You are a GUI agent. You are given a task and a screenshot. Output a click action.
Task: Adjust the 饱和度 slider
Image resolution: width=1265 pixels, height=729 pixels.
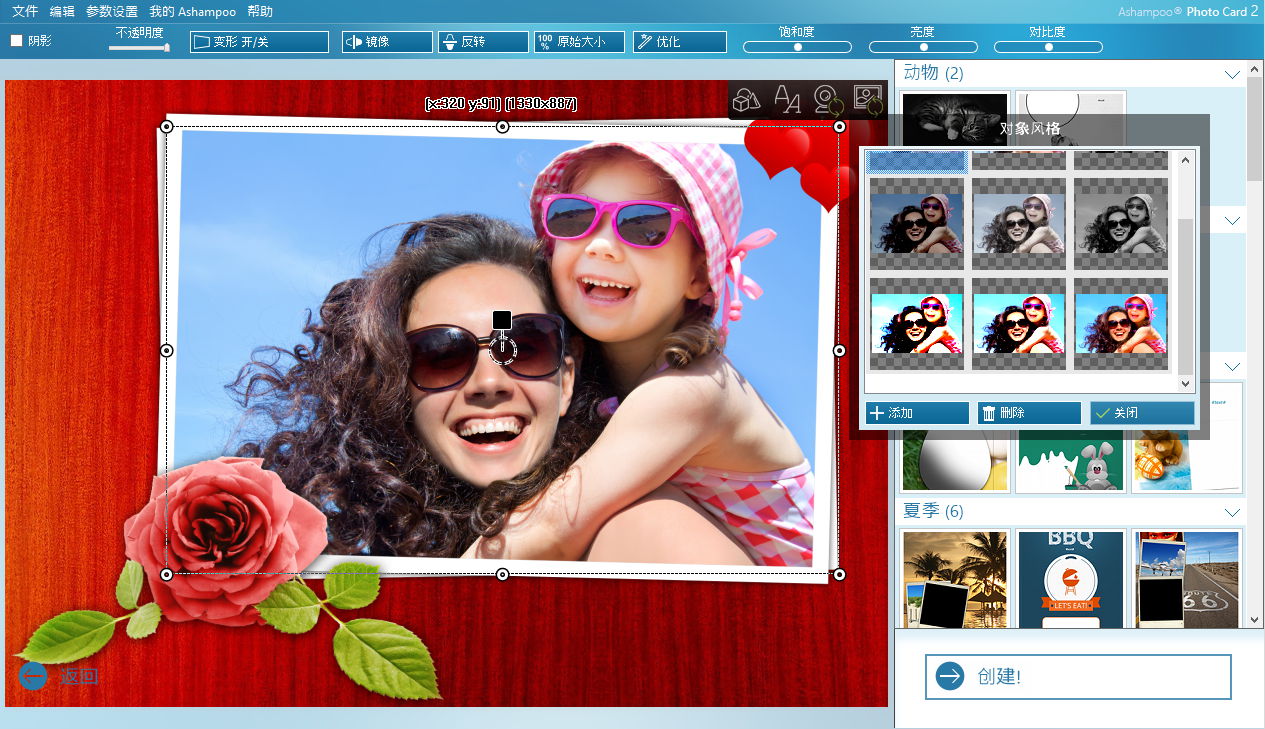pos(797,45)
